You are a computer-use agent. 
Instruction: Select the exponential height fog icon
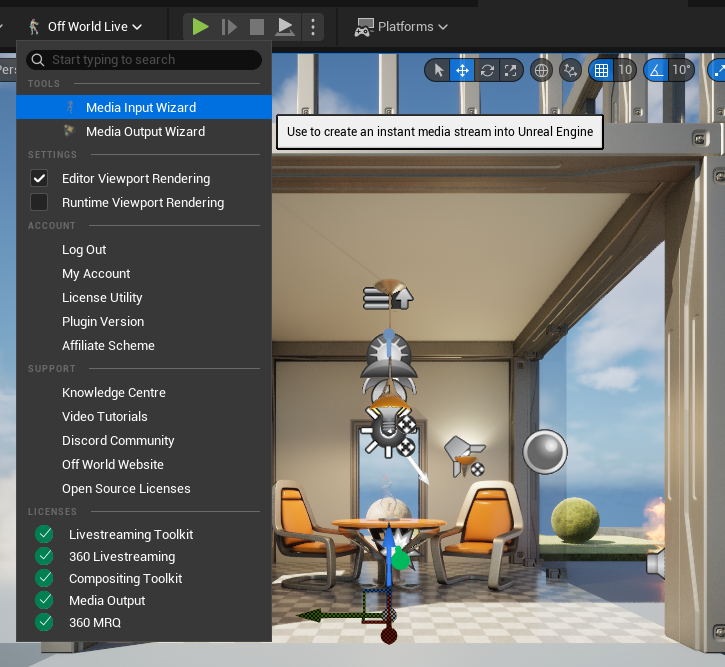click(x=387, y=298)
